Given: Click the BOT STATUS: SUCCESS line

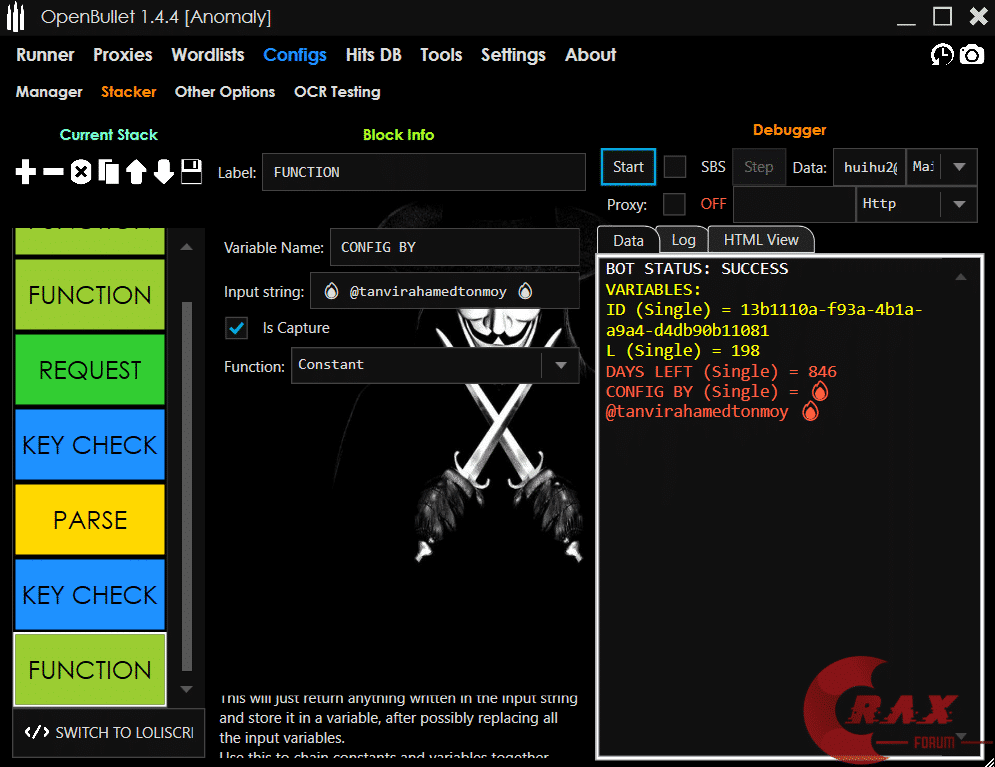Looking at the screenshot, I should click(697, 268).
